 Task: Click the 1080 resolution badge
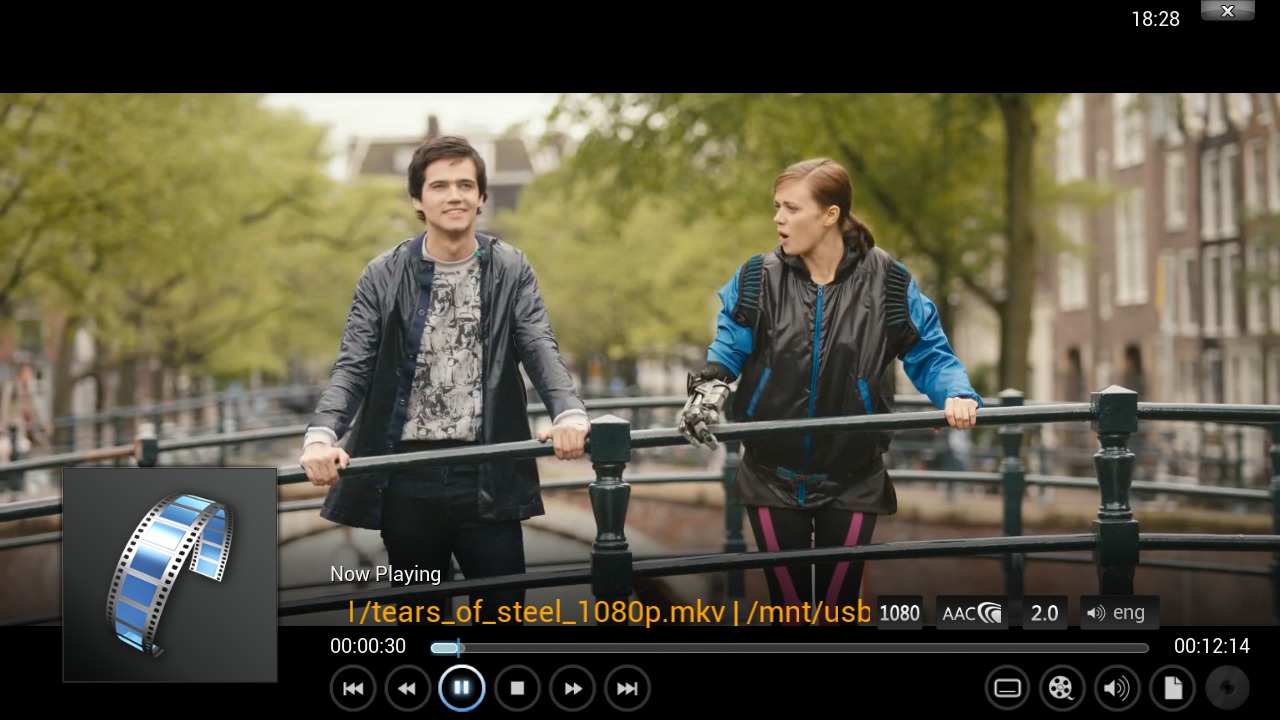tap(899, 613)
